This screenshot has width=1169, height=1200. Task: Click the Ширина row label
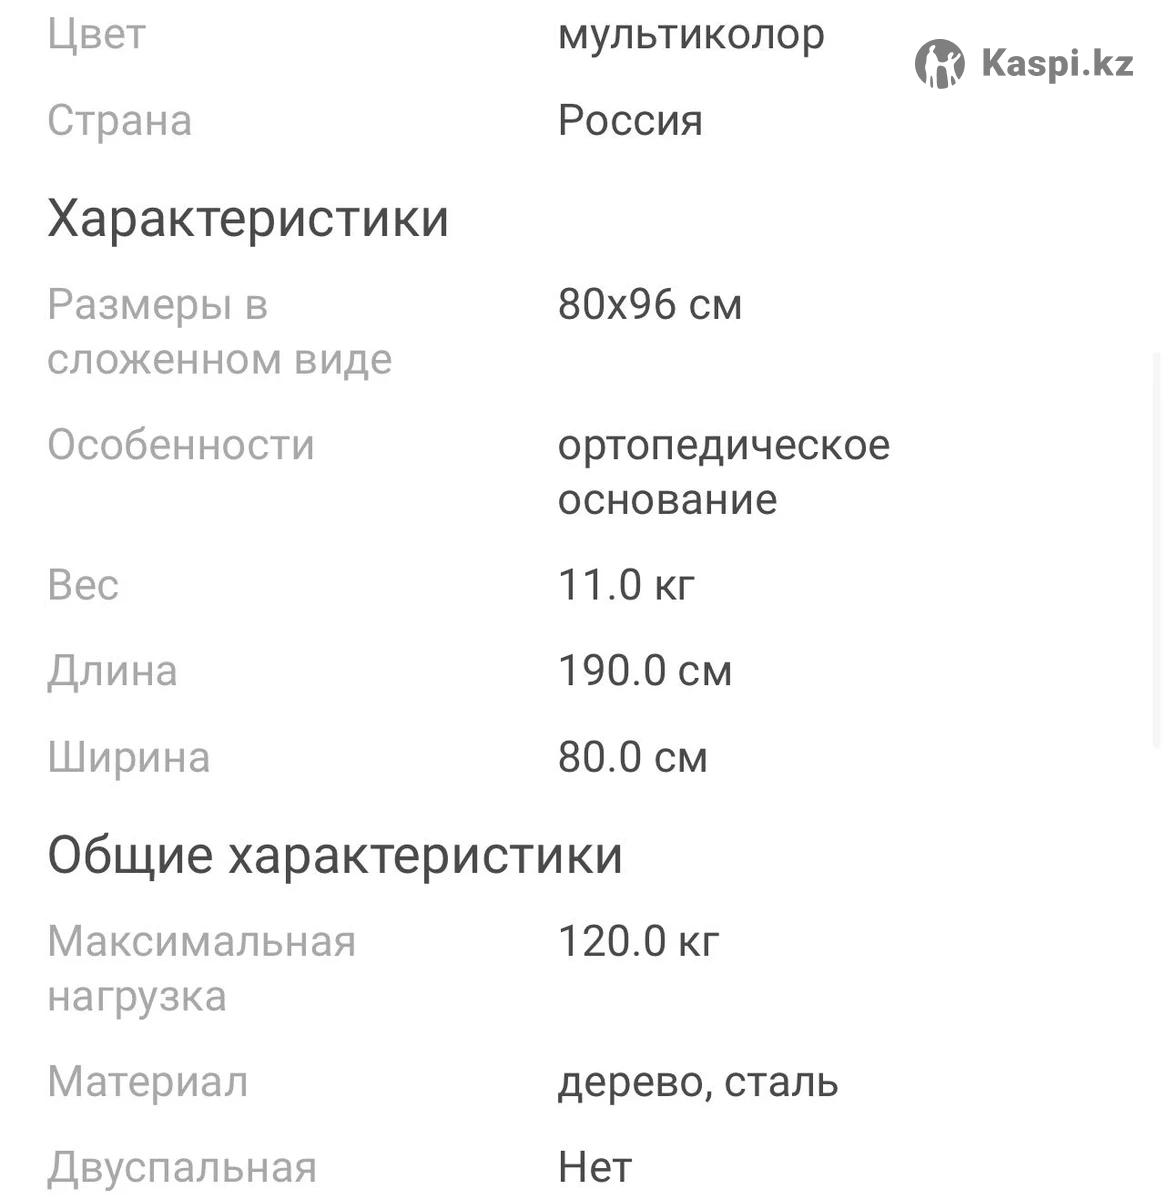point(129,758)
